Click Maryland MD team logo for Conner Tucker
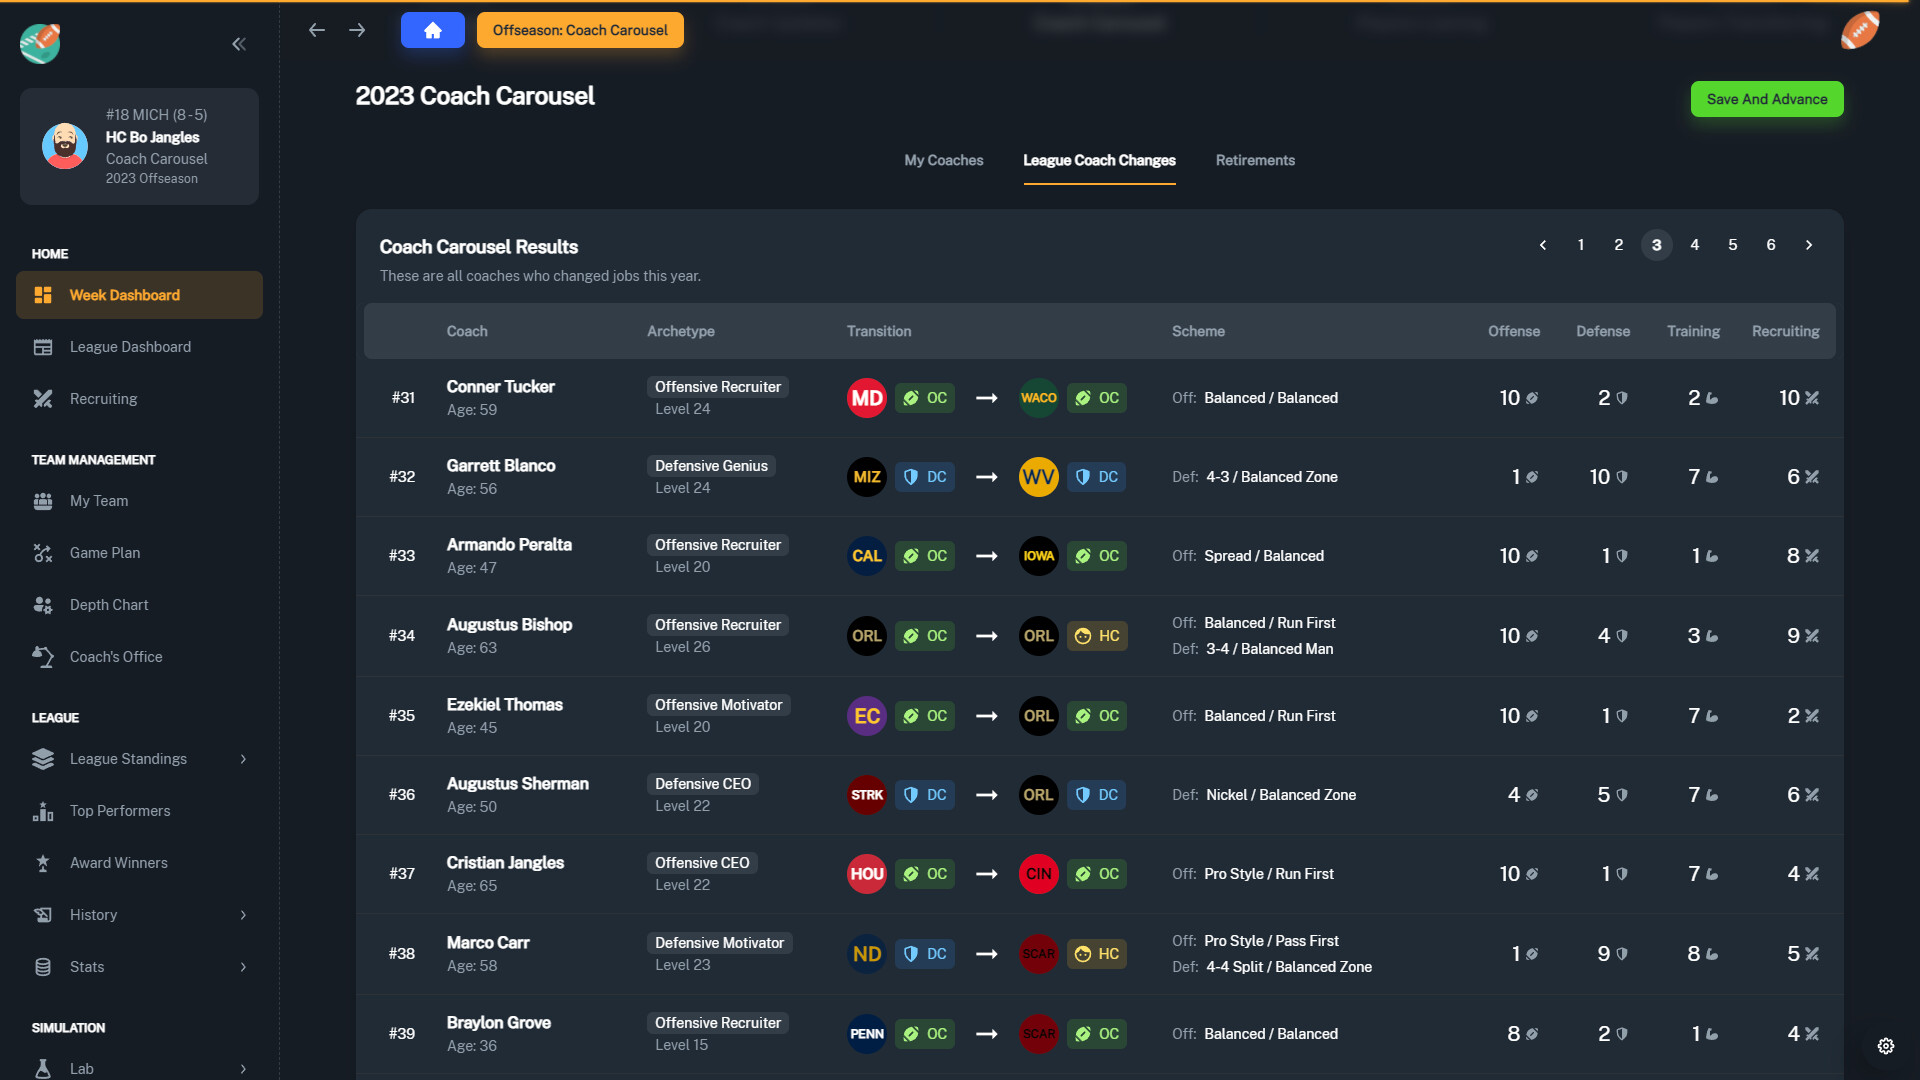1920x1080 pixels. pos(866,398)
